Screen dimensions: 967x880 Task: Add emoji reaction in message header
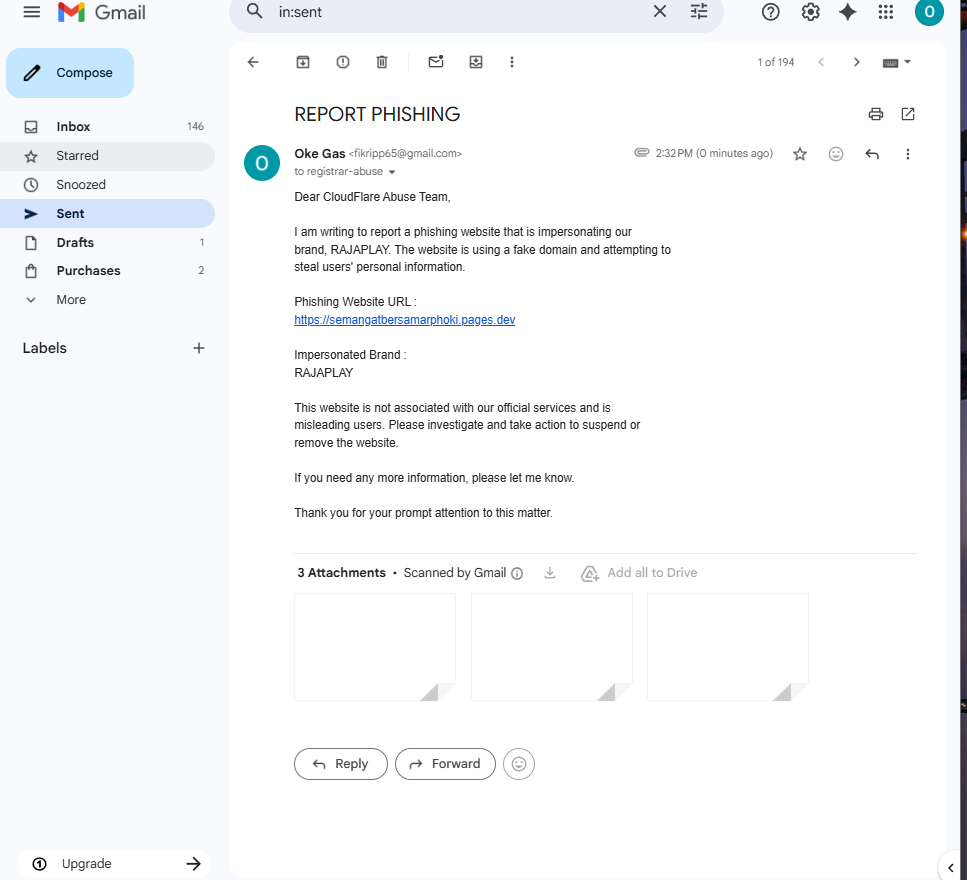pyautogui.click(x=836, y=154)
